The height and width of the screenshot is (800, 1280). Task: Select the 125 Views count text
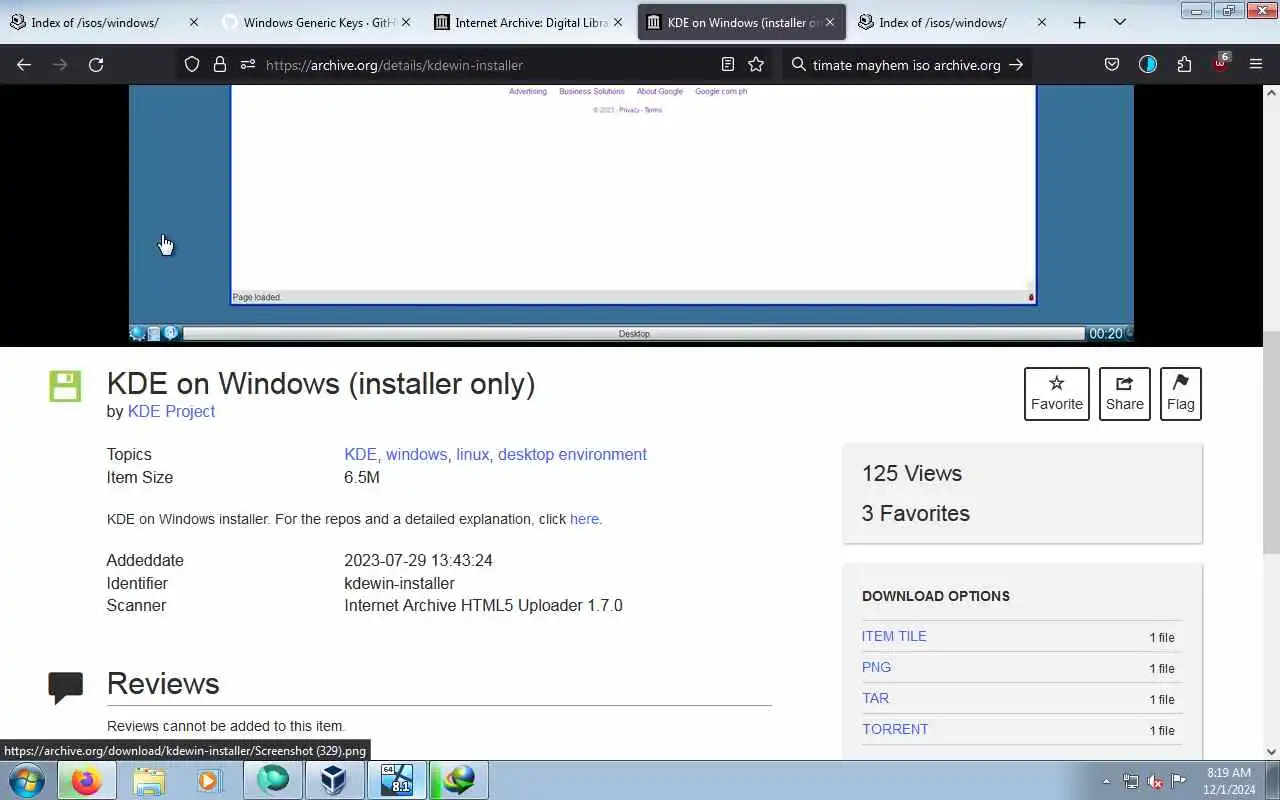(x=912, y=473)
